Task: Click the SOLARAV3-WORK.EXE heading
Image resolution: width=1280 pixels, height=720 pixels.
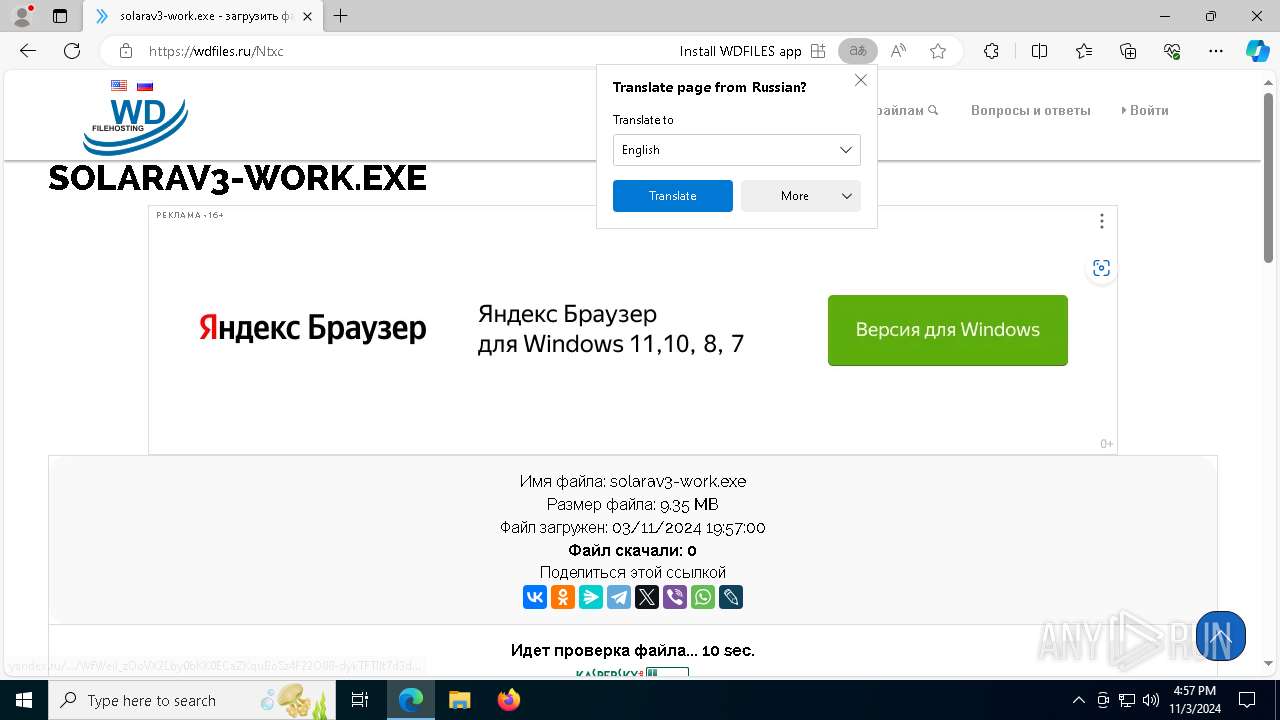Action: coord(238,179)
